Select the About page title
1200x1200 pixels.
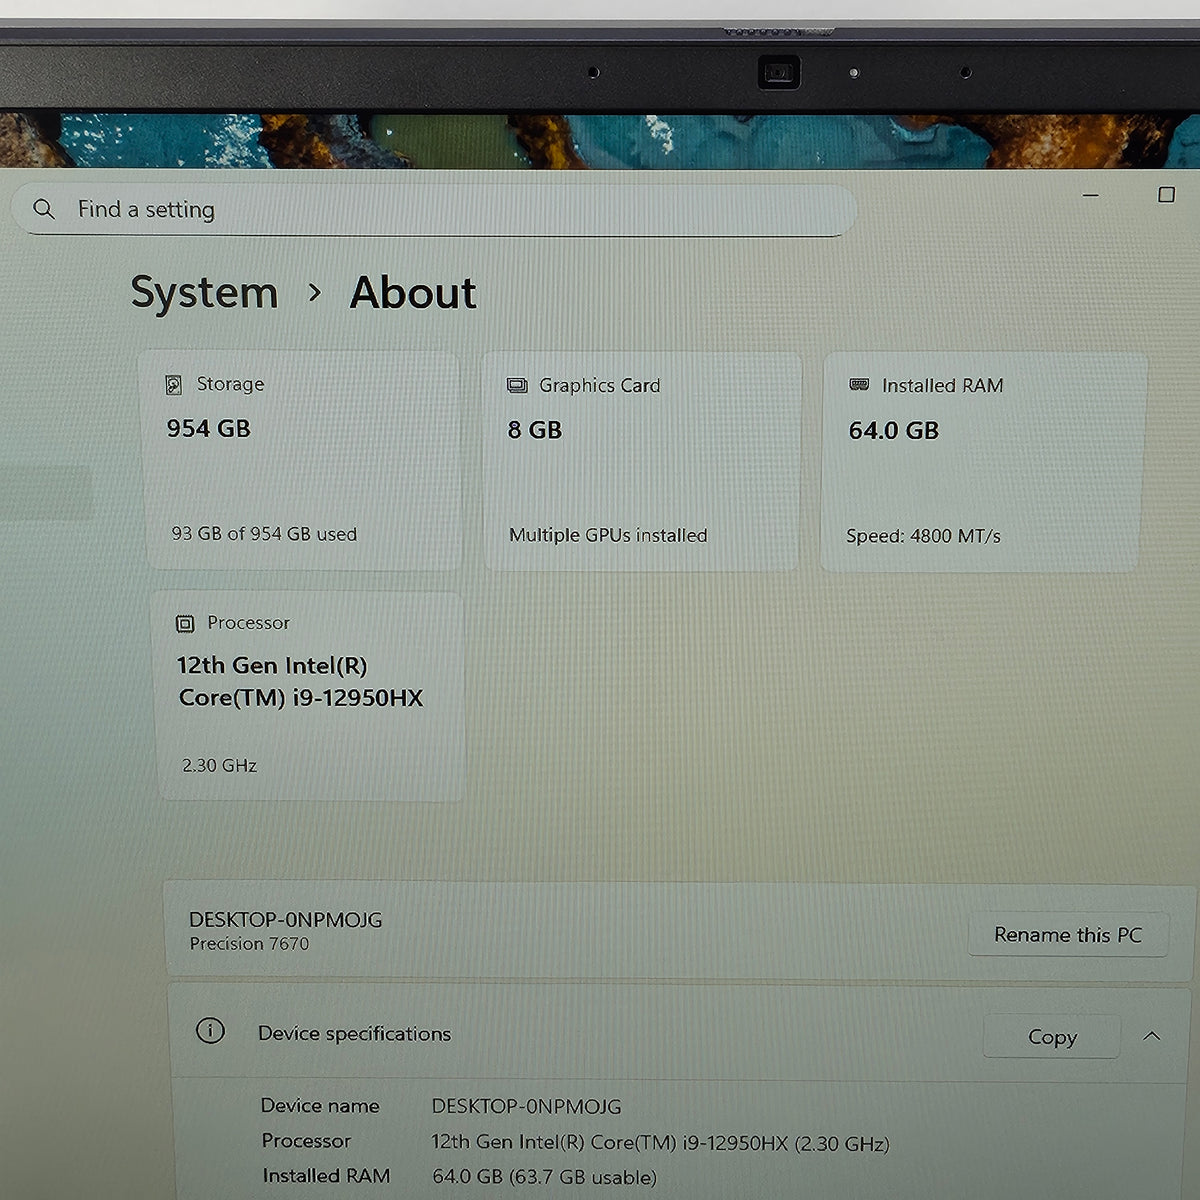coord(413,293)
